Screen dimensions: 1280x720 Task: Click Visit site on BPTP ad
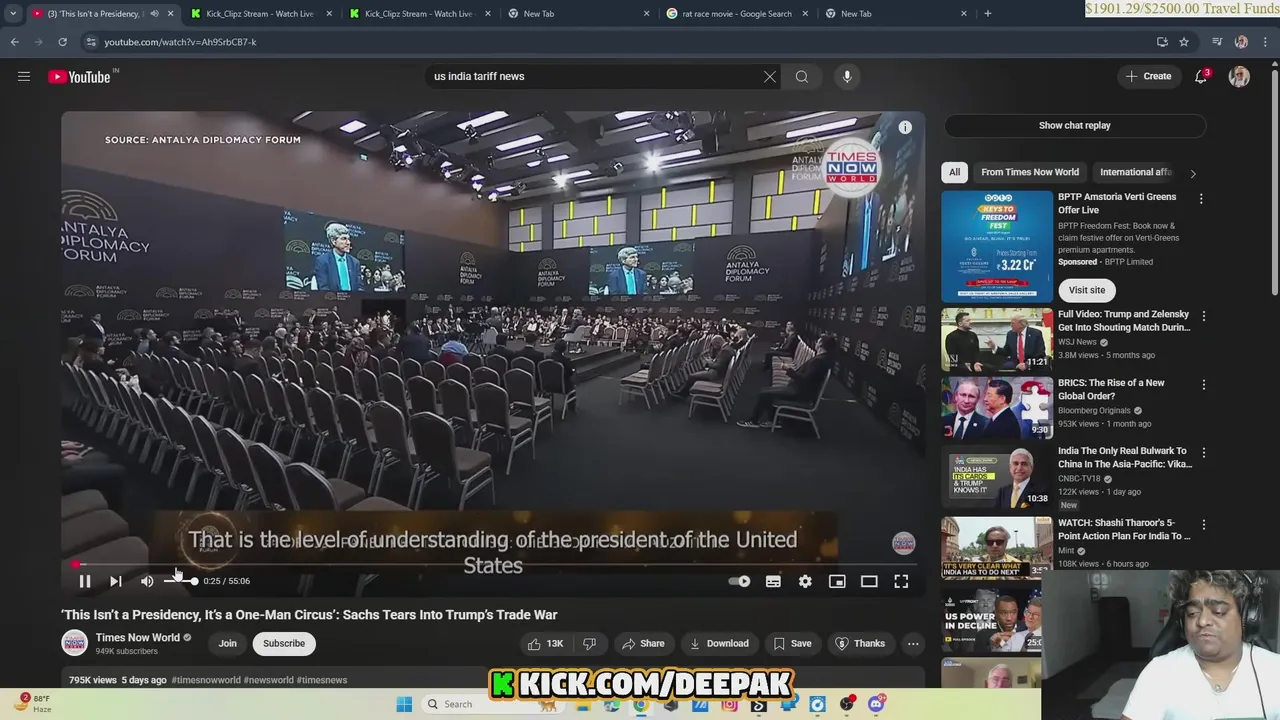point(1087,290)
